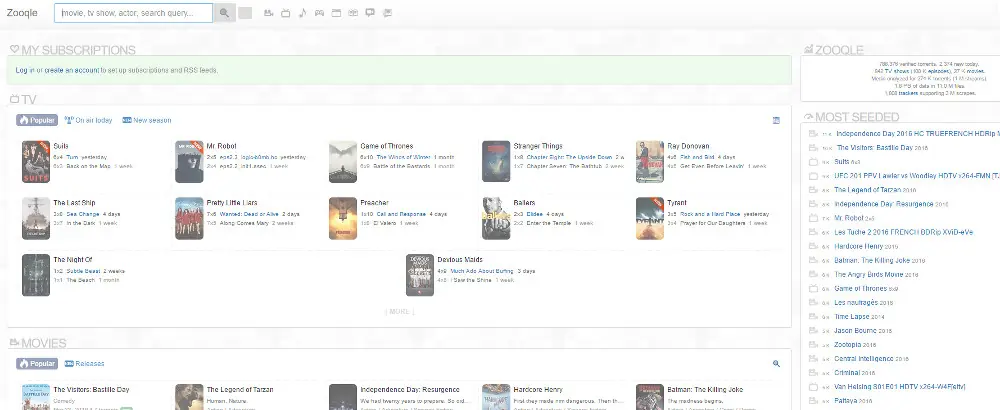The width and height of the screenshot is (1000, 410).
Task: Open the Music note category icon
Action: [302, 13]
